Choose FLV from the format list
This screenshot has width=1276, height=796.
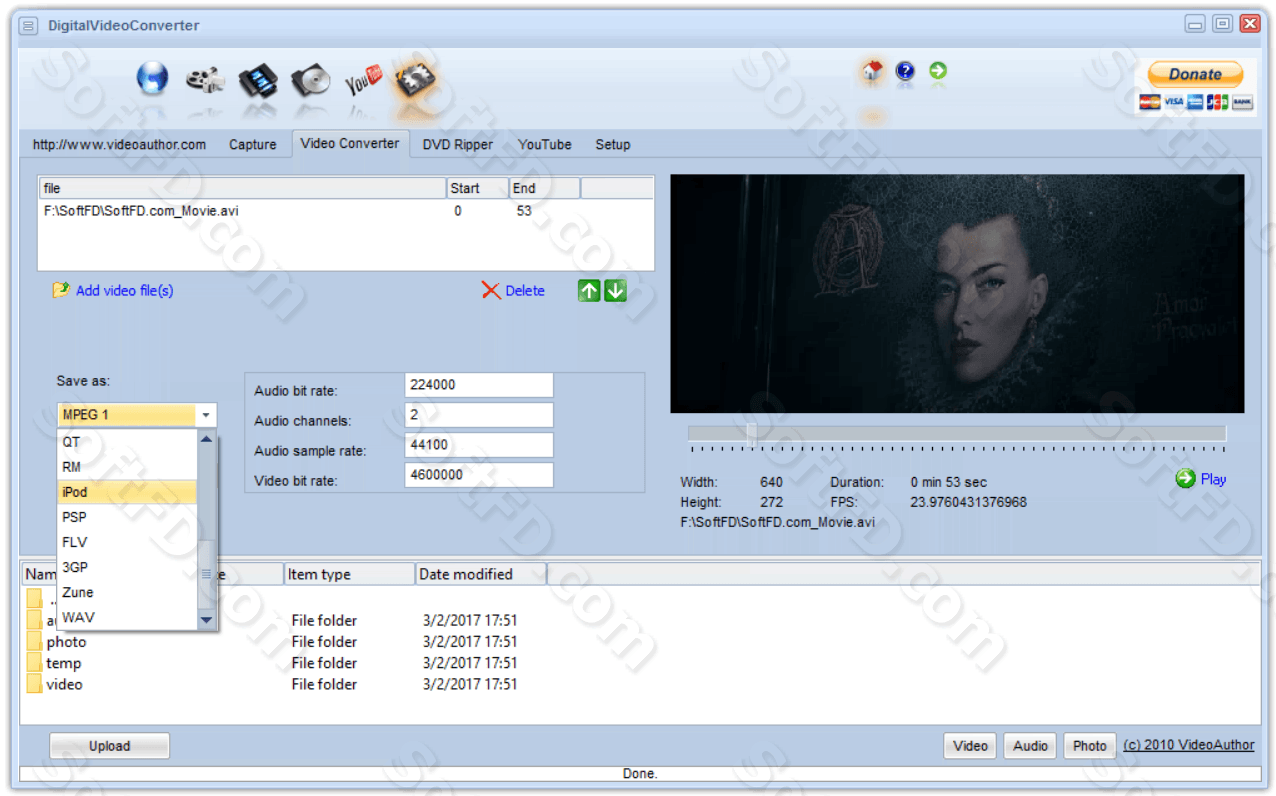[x=127, y=542]
